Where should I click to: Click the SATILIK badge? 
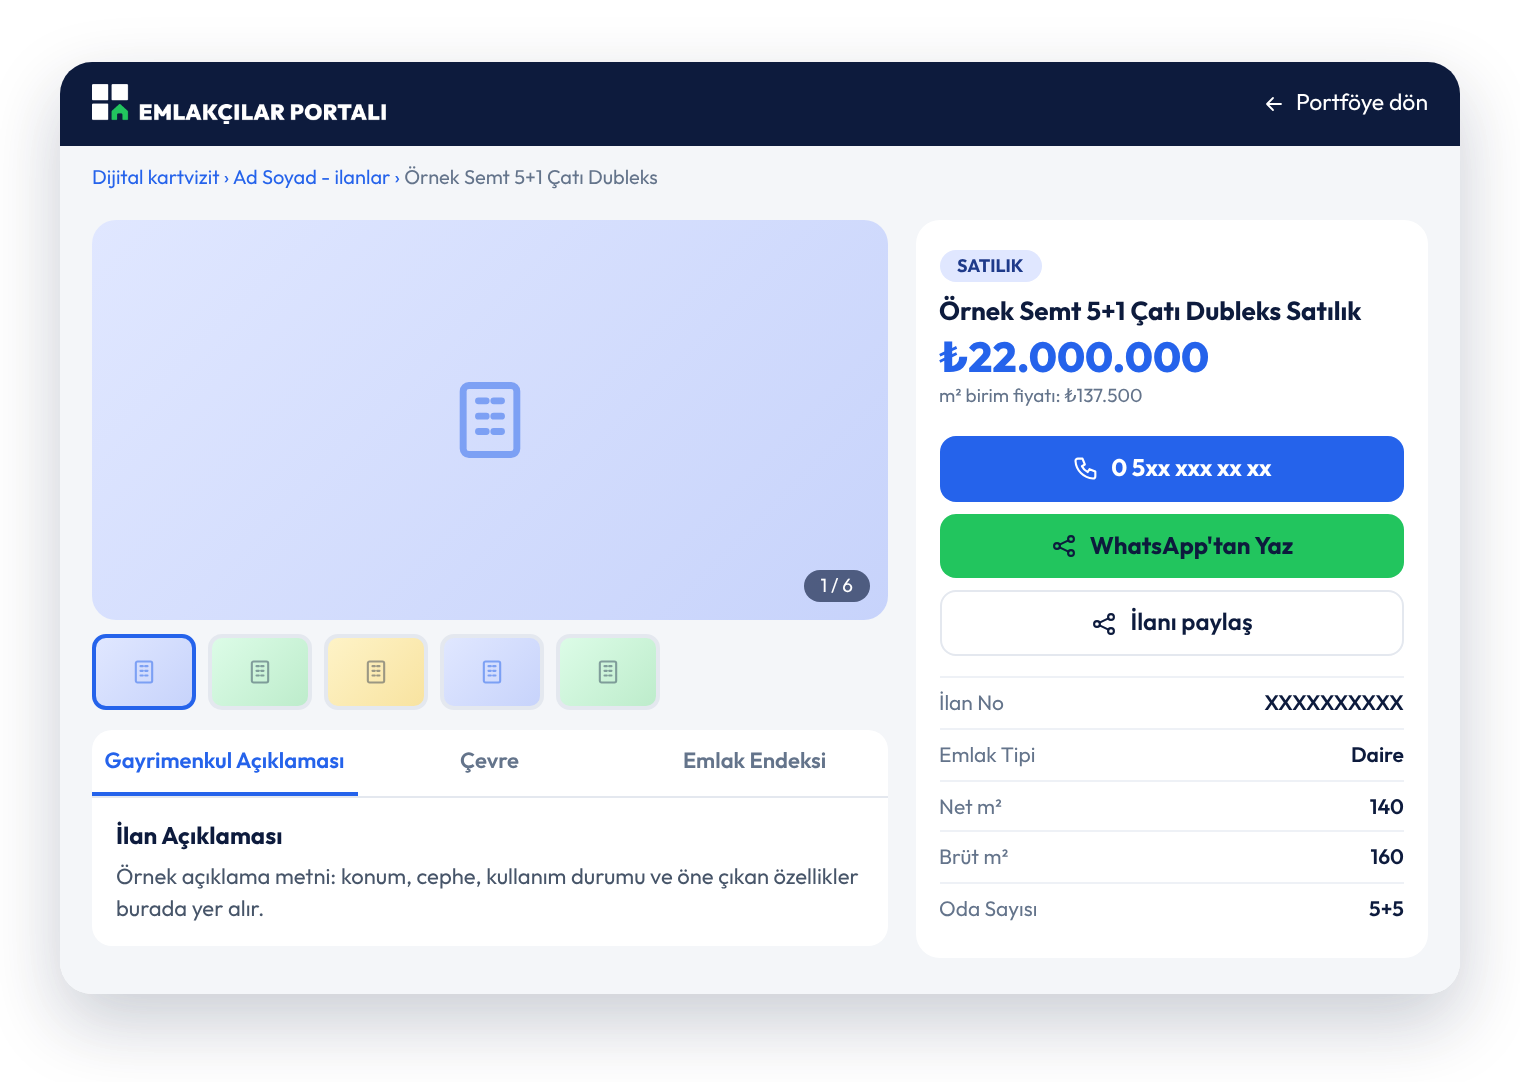click(x=990, y=266)
